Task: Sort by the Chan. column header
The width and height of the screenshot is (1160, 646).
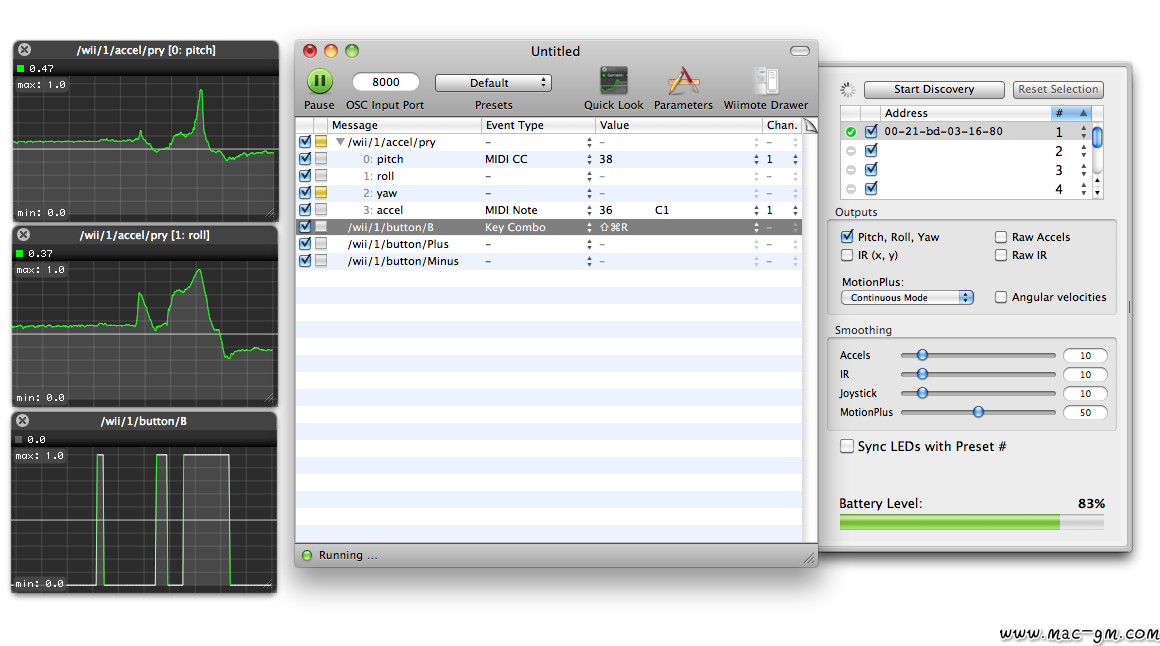Action: (x=783, y=125)
